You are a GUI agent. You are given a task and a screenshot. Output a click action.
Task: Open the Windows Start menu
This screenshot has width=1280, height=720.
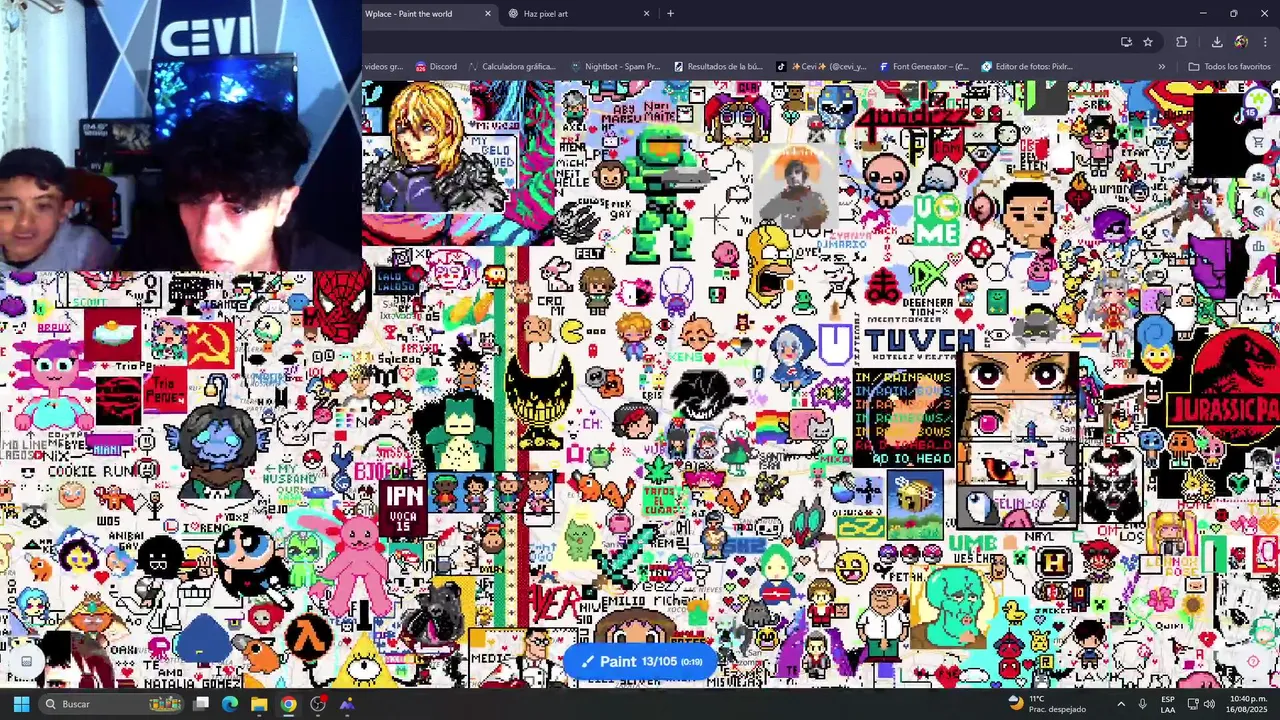click(21, 704)
